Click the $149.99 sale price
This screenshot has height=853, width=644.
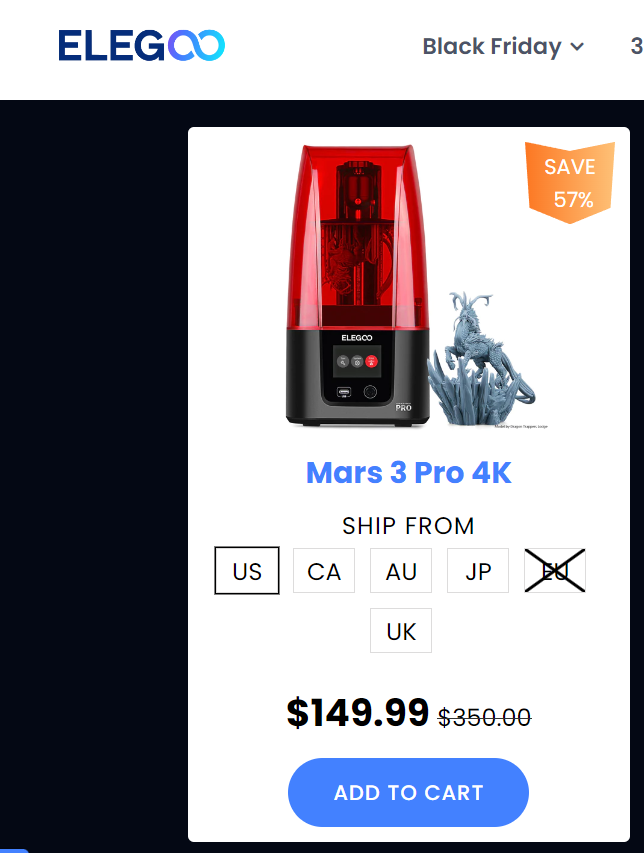click(358, 712)
